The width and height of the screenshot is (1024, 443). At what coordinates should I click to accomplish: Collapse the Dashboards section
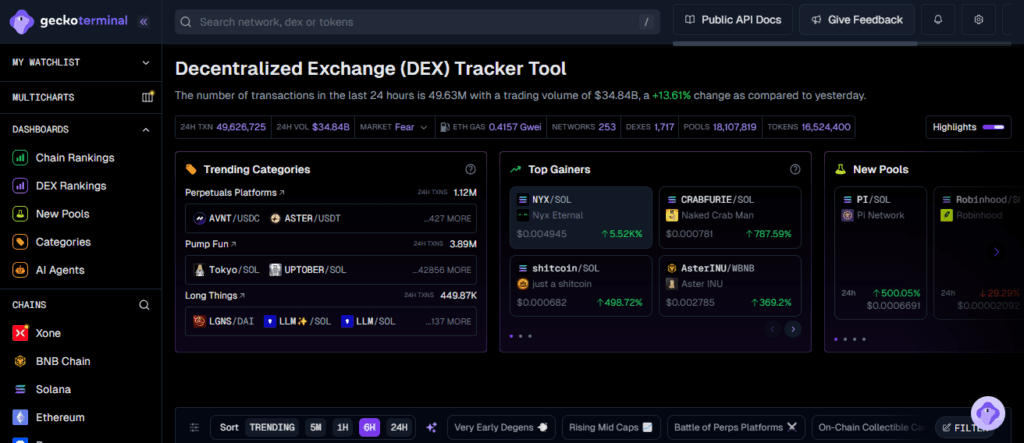pos(146,129)
